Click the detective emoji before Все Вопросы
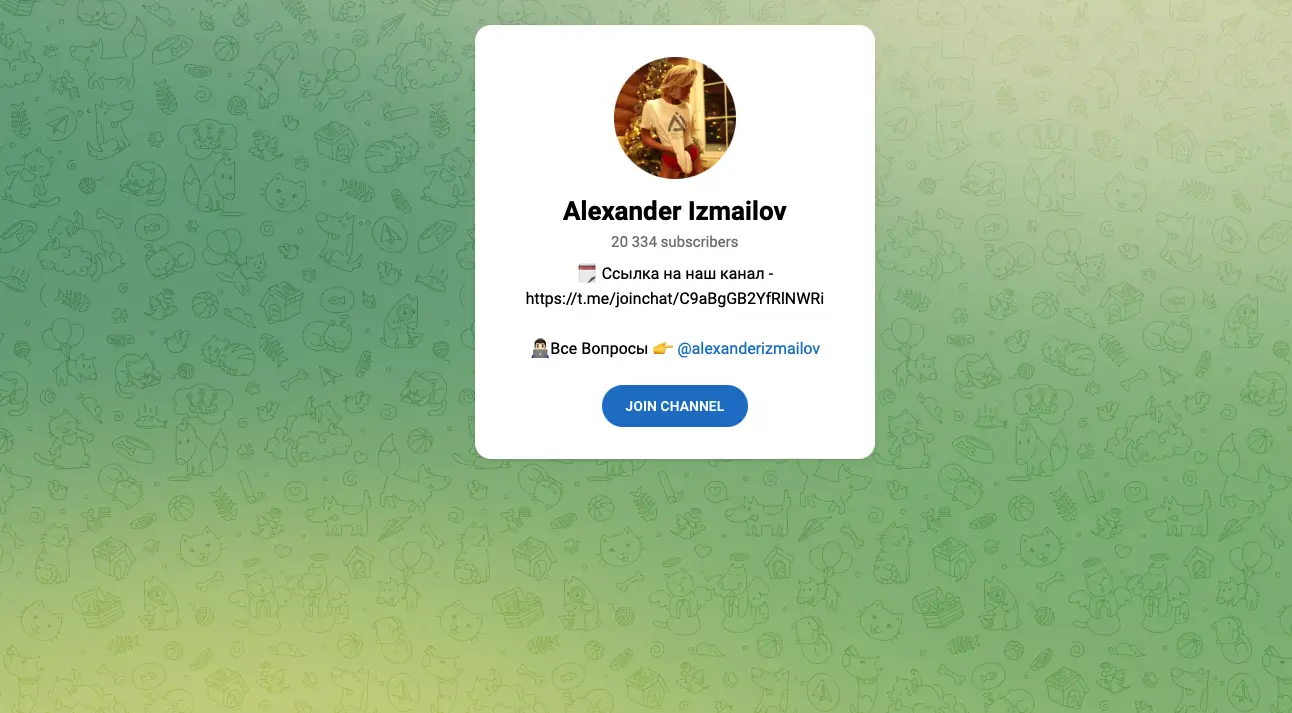Viewport: 1292px width, 713px height. [x=539, y=349]
